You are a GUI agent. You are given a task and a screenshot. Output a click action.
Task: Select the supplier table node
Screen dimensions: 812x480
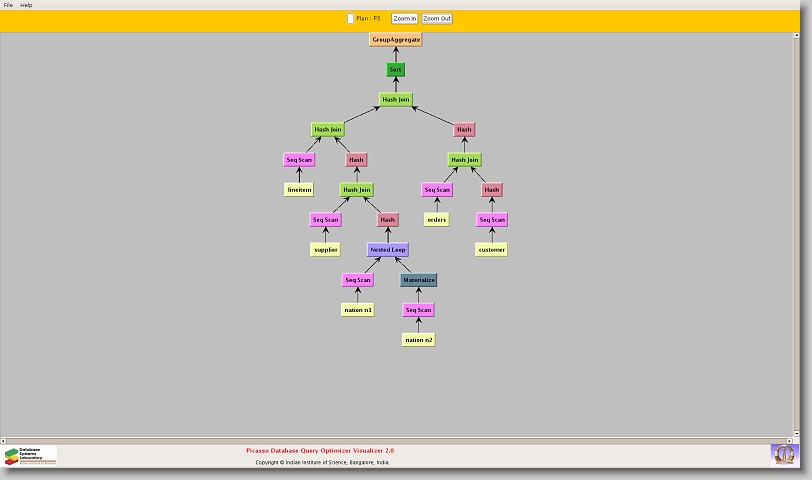[326, 250]
